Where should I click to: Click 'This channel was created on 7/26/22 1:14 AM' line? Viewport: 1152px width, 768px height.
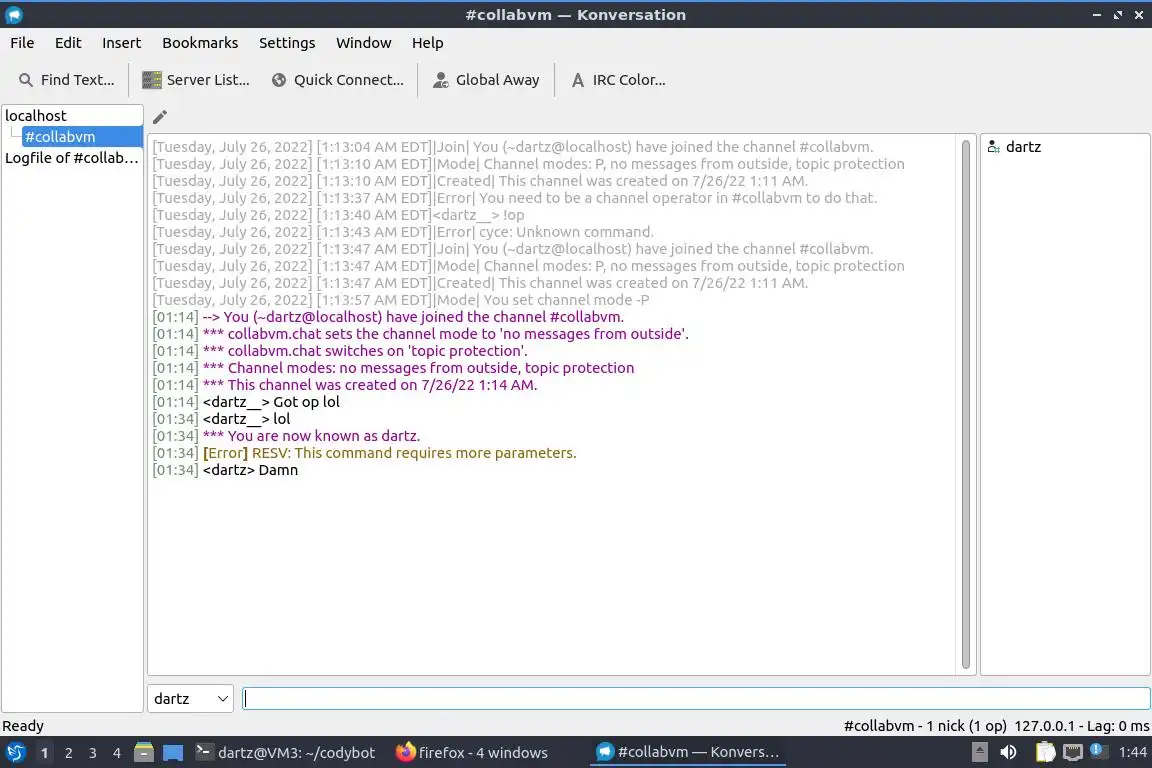[345, 385]
